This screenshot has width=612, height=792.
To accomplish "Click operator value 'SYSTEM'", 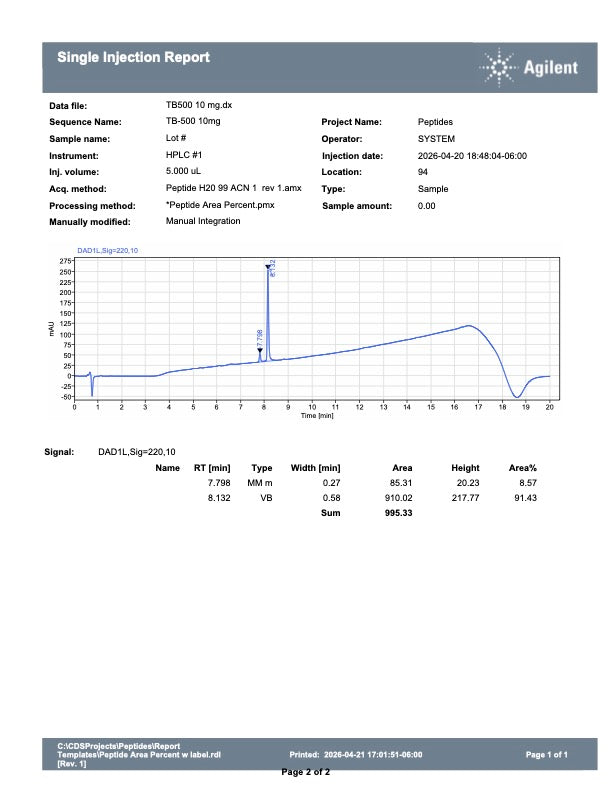I will tap(436, 138).
